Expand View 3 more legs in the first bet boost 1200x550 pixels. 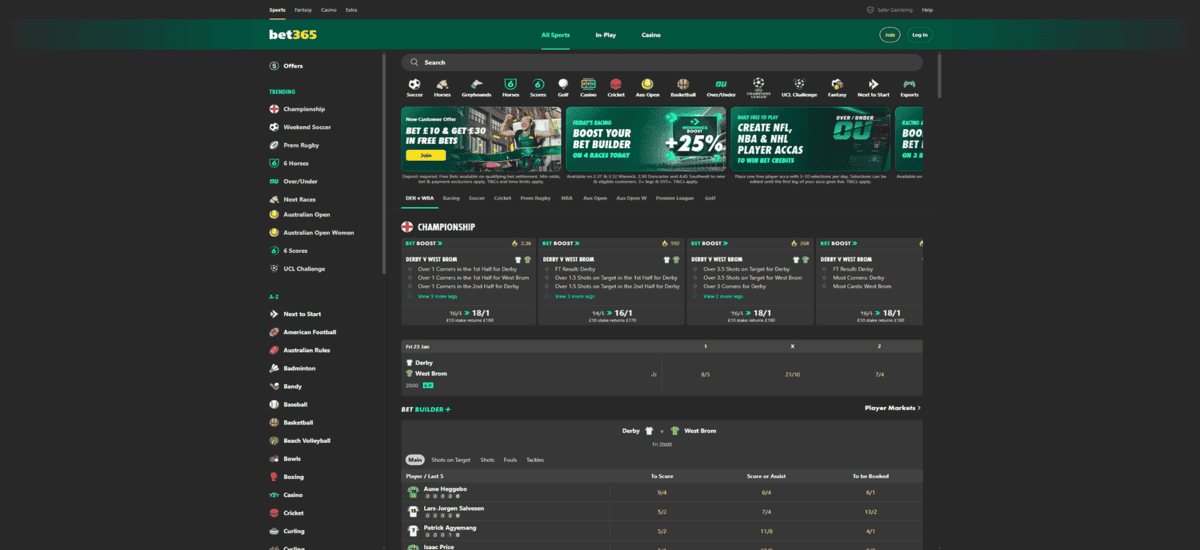(437, 296)
